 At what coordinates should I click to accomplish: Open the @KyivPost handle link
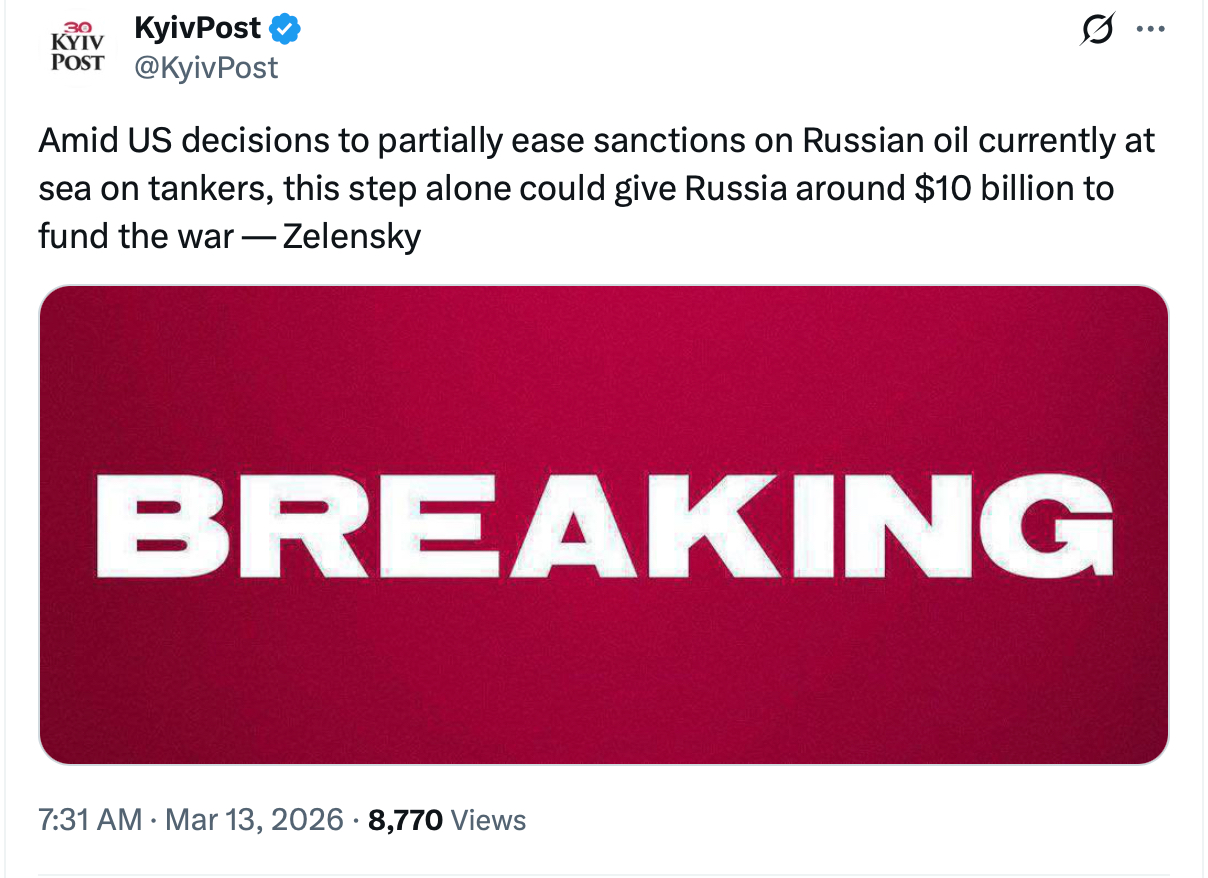[206, 67]
